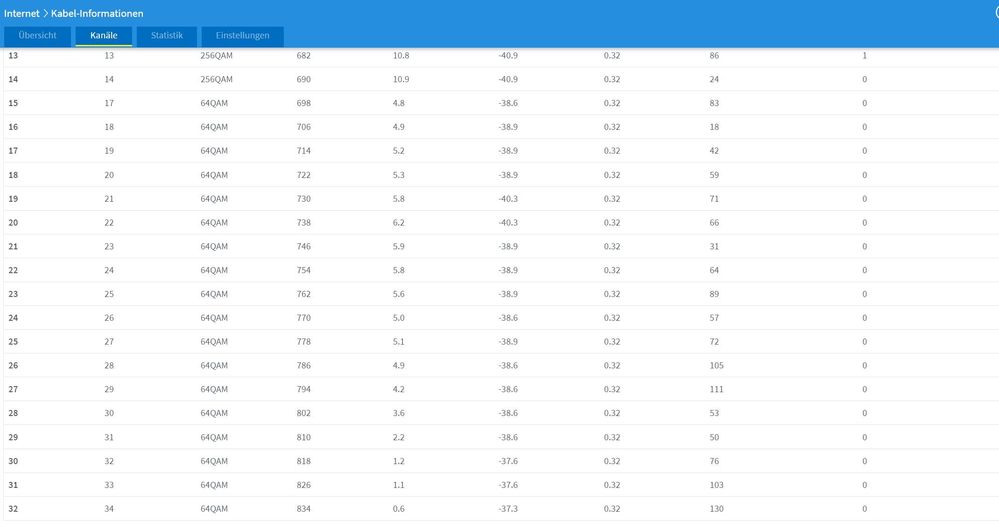Screen dimensions: 999x530
Task: Click power level 3.6 in row 28
Action: pos(399,413)
